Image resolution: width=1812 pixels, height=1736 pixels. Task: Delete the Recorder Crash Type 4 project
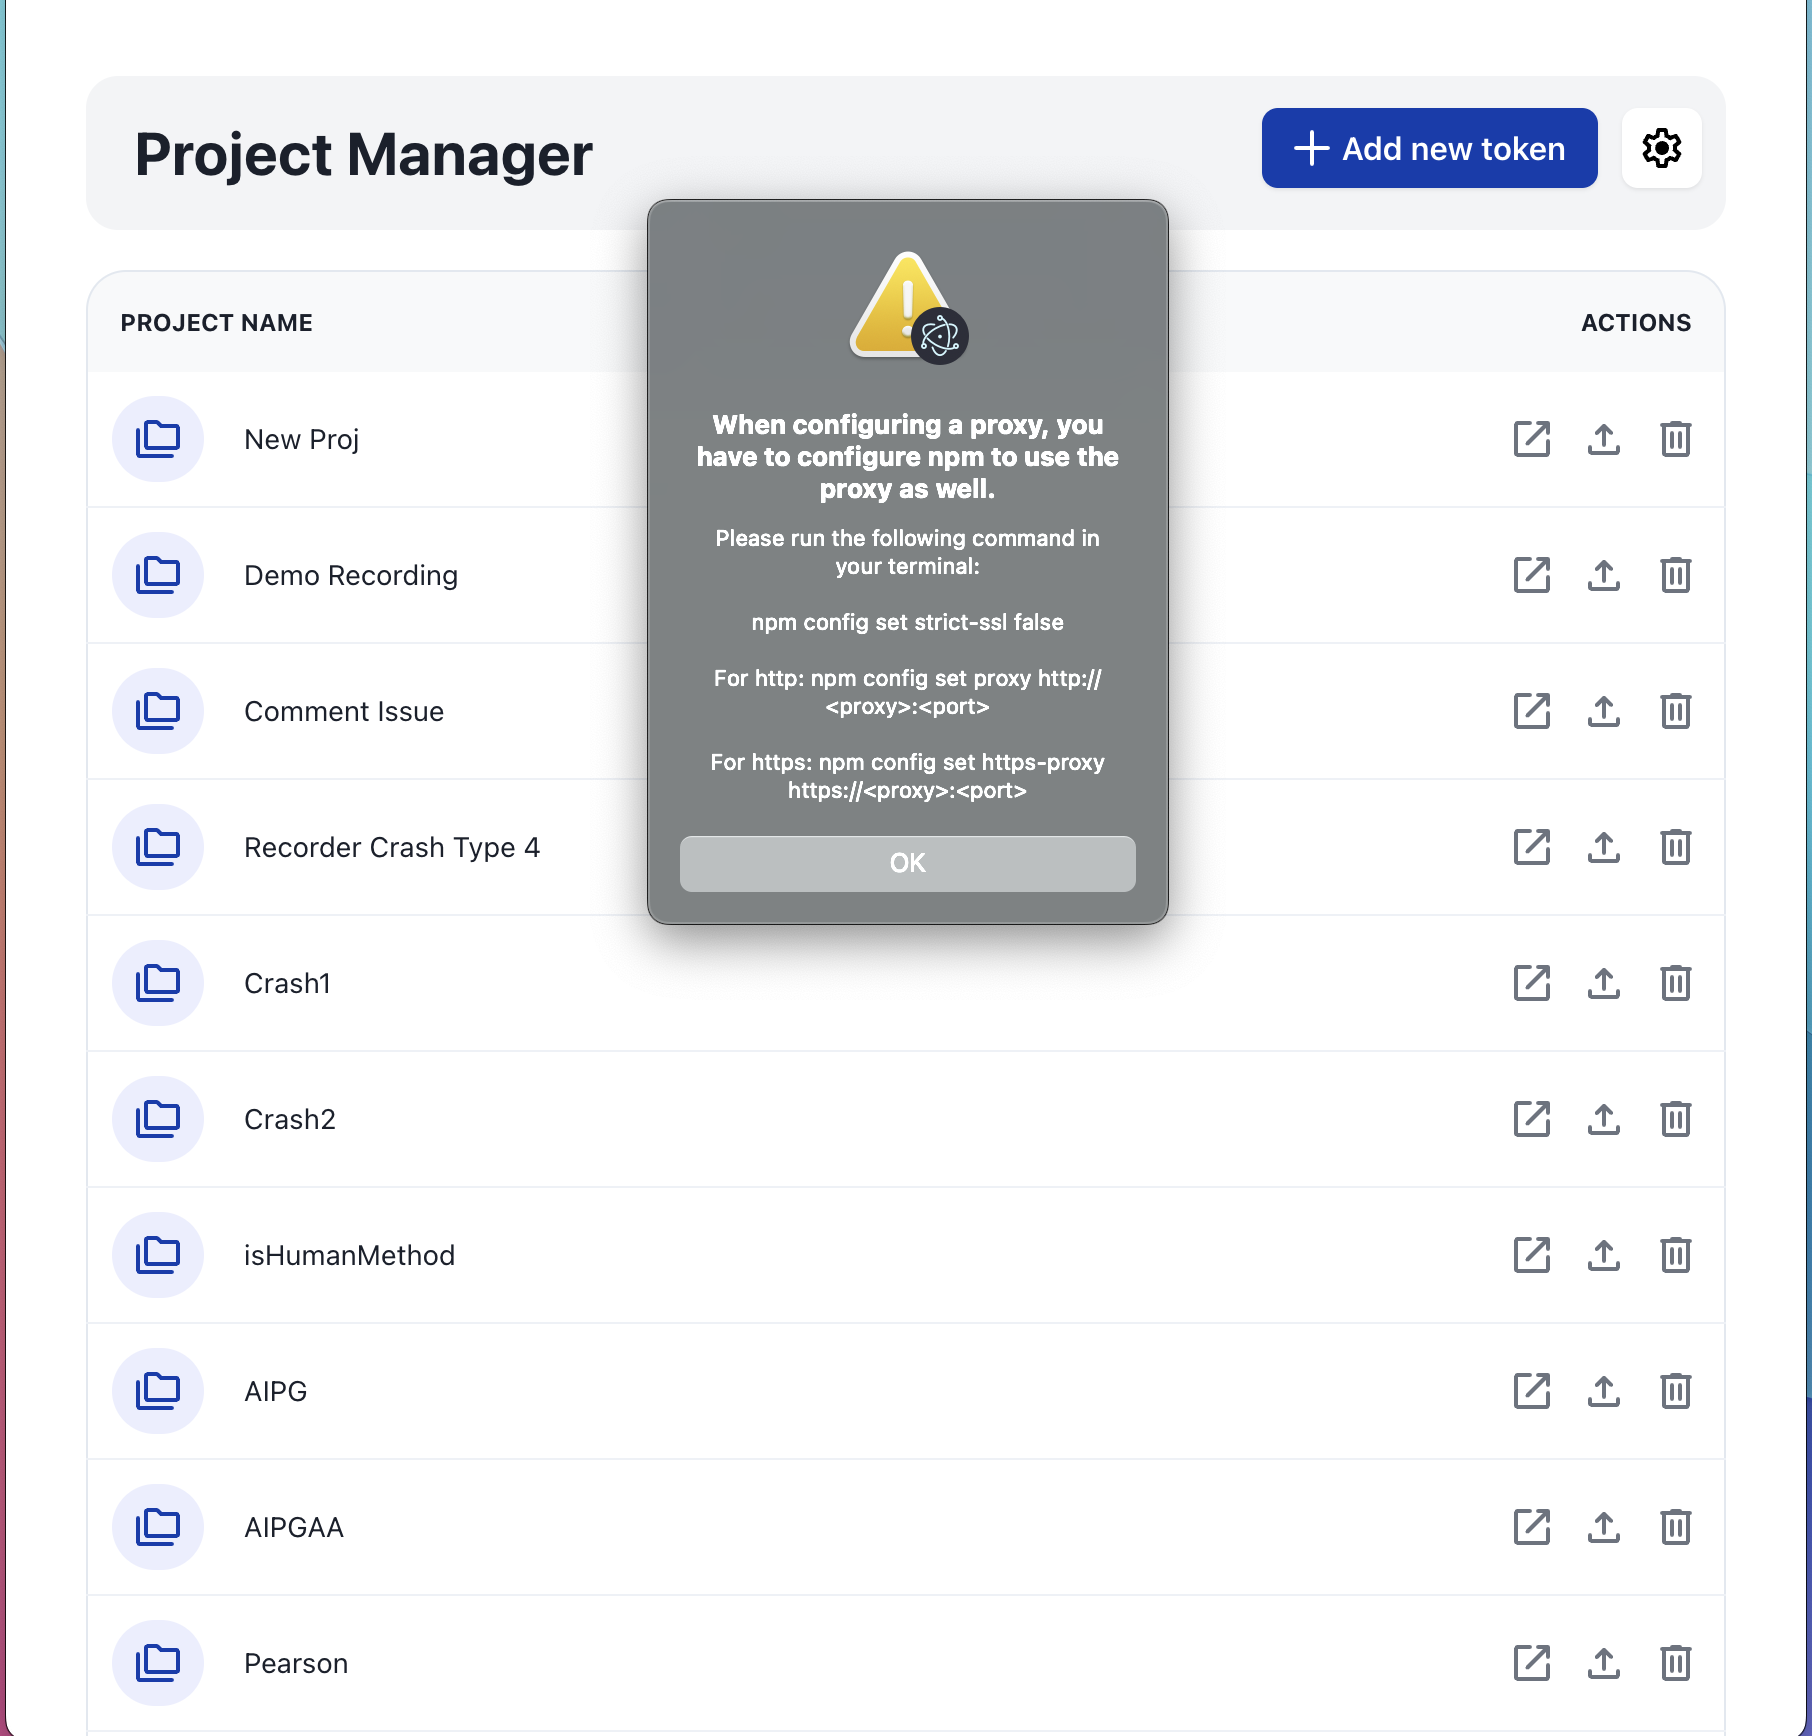click(1675, 847)
